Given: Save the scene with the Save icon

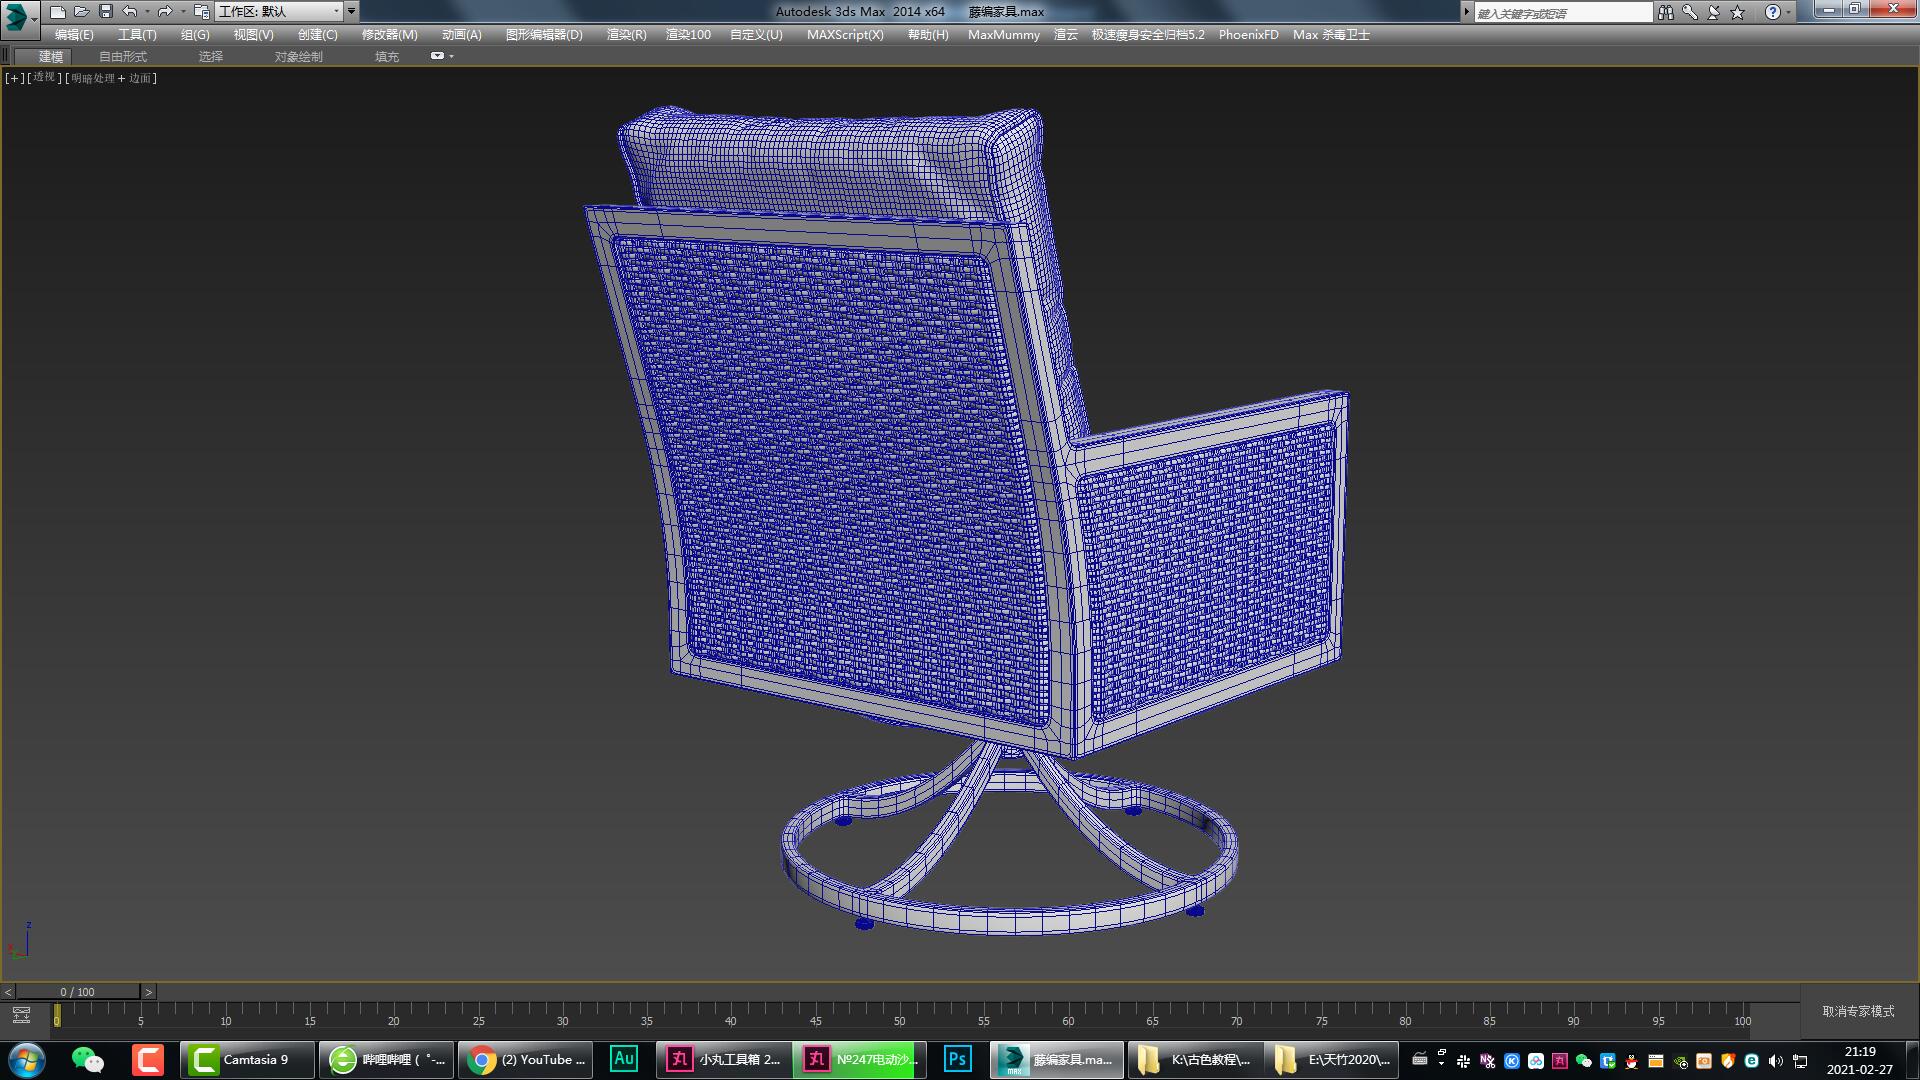Looking at the screenshot, I should tap(106, 11).
